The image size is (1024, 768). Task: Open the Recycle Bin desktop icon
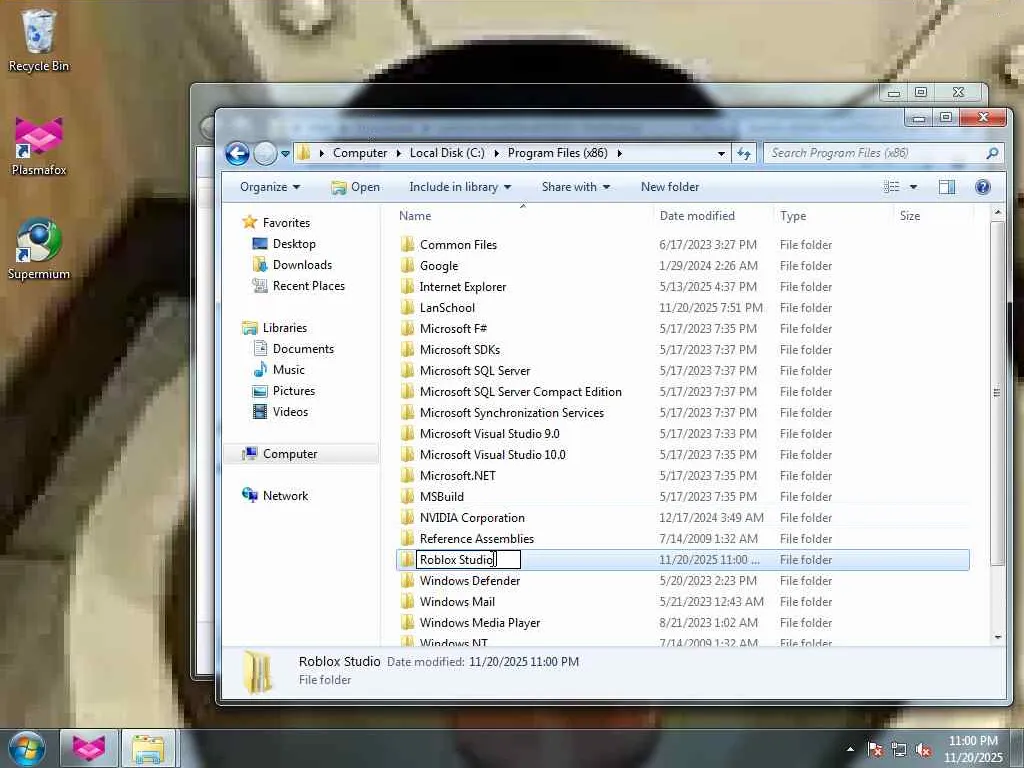tap(38, 39)
